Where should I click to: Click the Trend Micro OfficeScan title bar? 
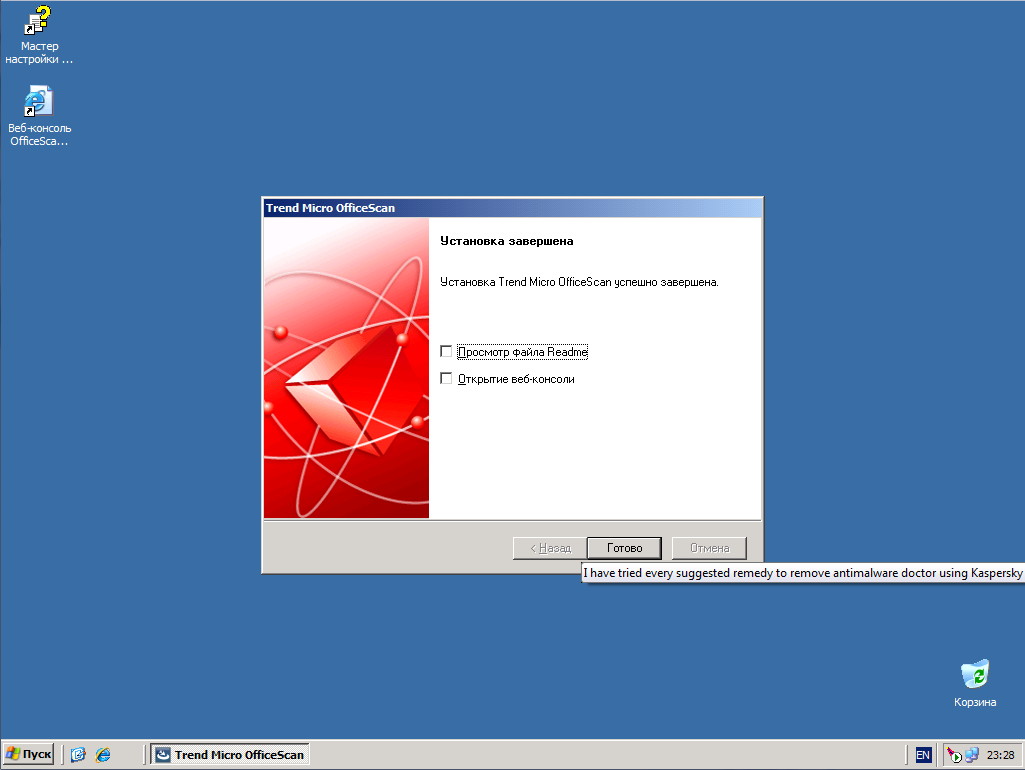coord(512,208)
